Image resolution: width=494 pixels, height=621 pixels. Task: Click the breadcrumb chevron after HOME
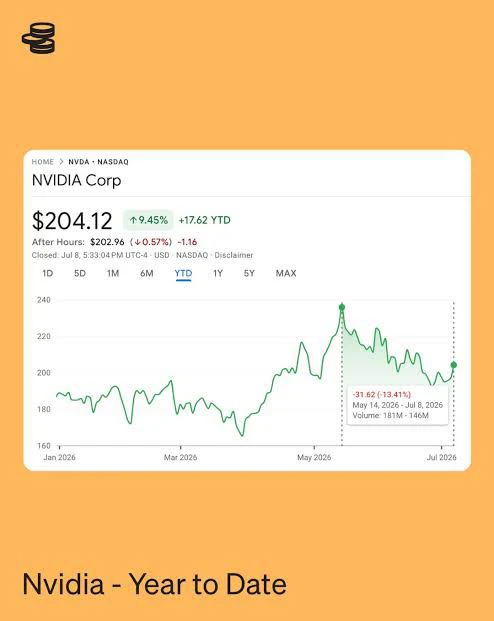pos(61,162)
